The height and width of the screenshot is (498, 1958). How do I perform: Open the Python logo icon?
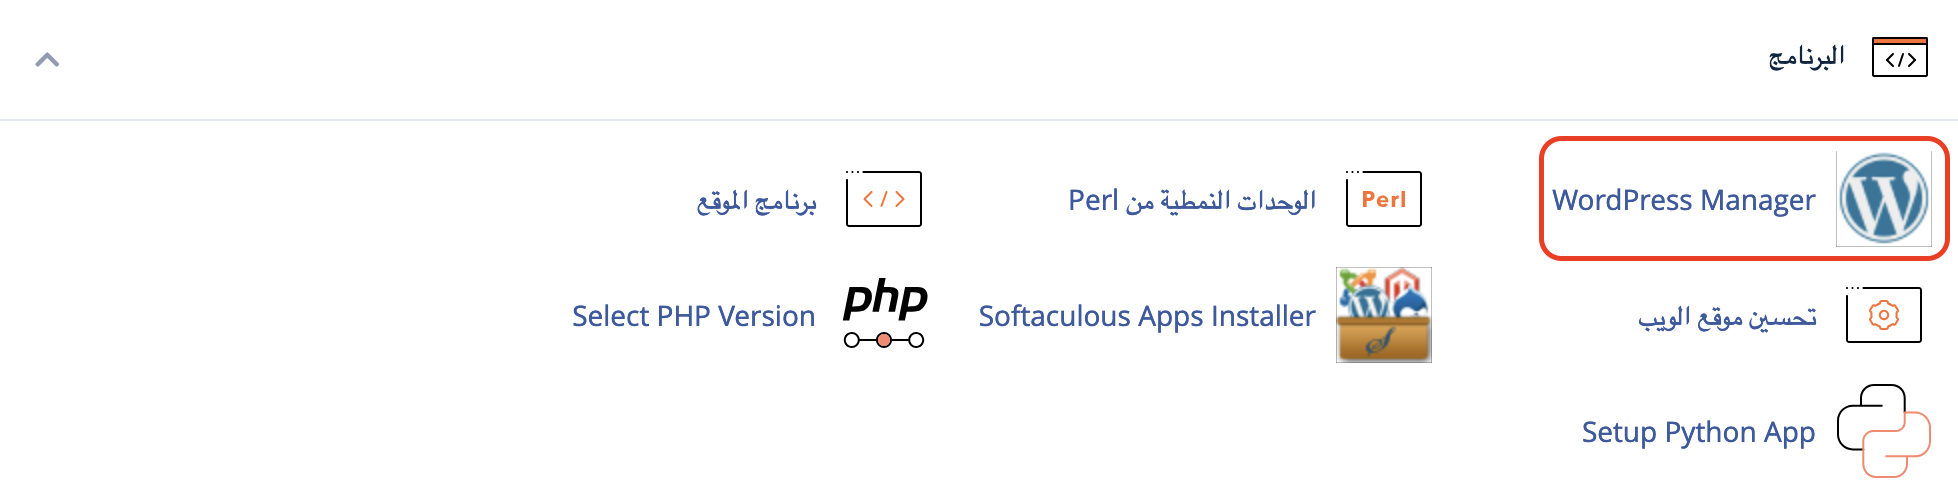coord(1883,431)
